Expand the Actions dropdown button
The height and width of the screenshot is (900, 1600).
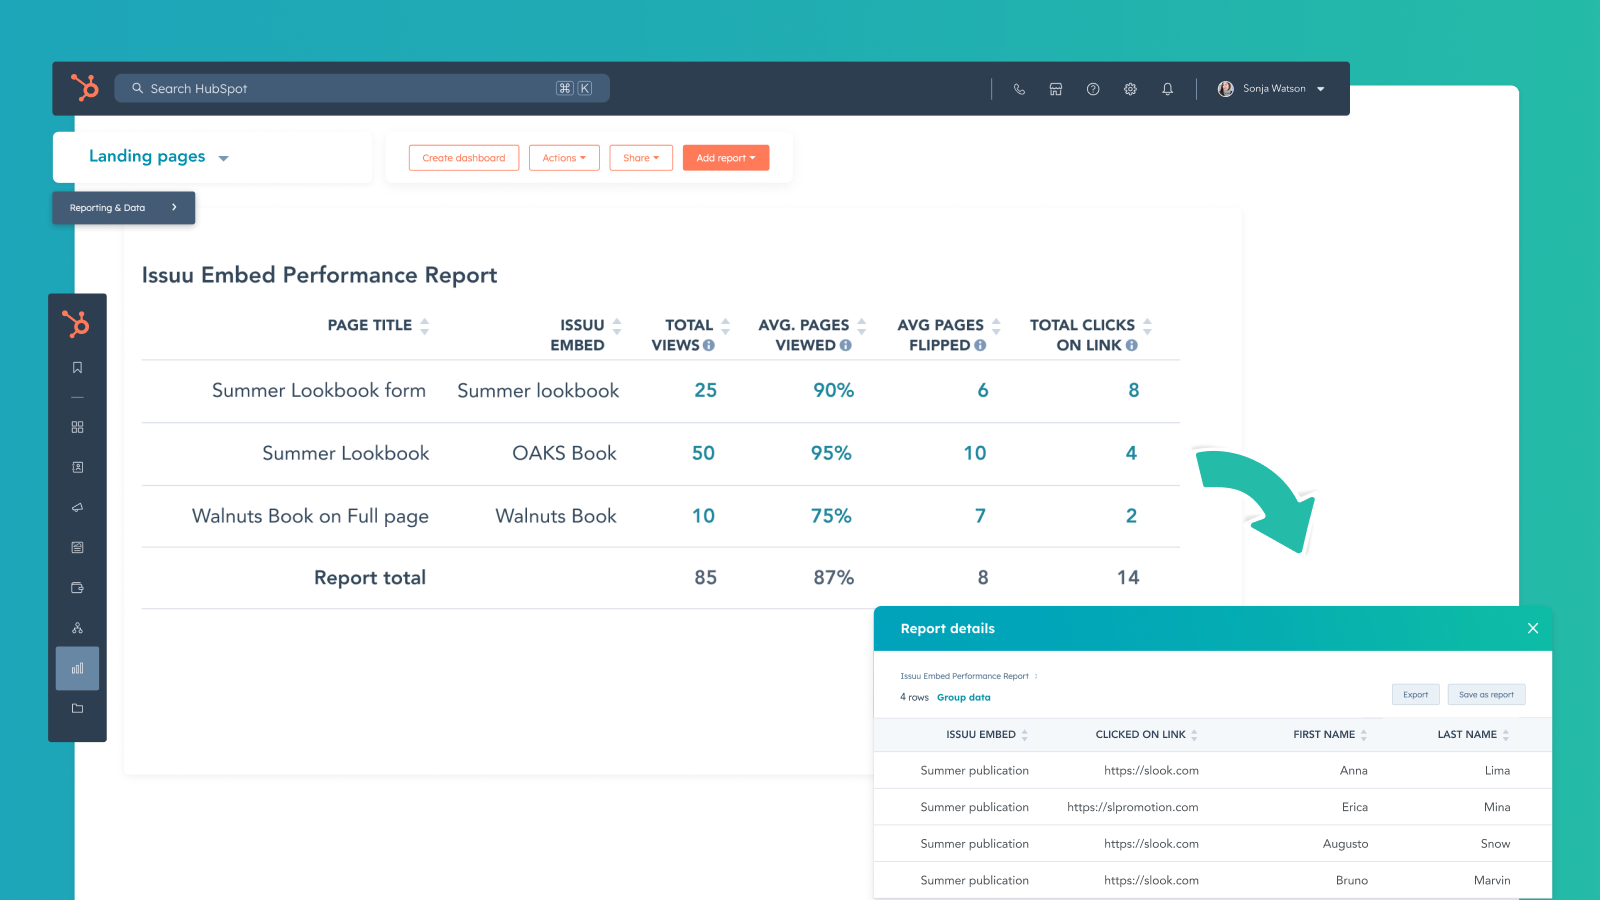point(564,158)
